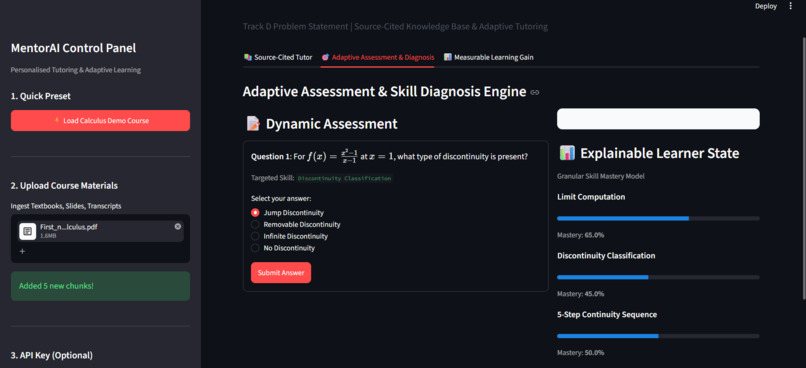Click the 'Select your answer:' label
Viewport: 806px width, 368px height.
[x=281, y=198]
